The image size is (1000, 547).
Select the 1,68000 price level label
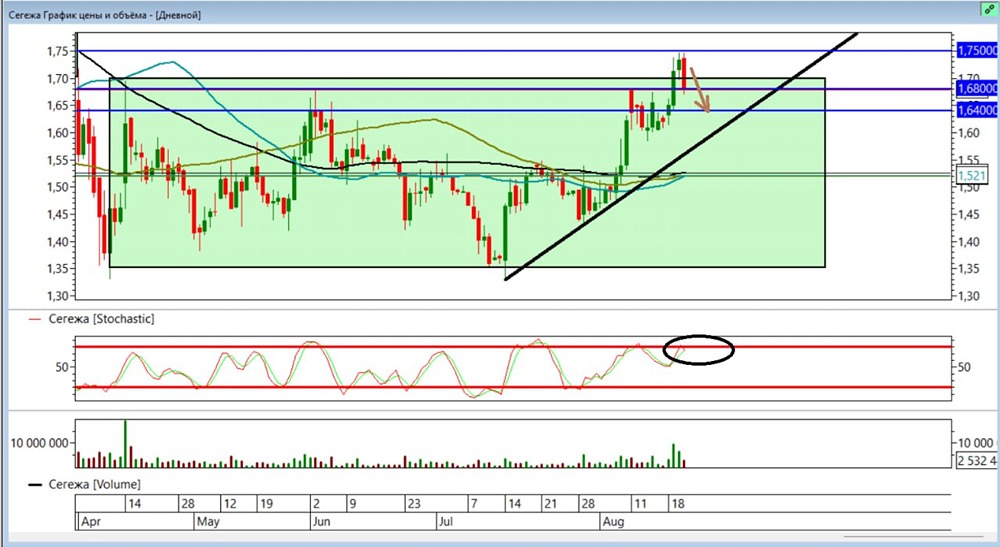[x=976, y=89]
